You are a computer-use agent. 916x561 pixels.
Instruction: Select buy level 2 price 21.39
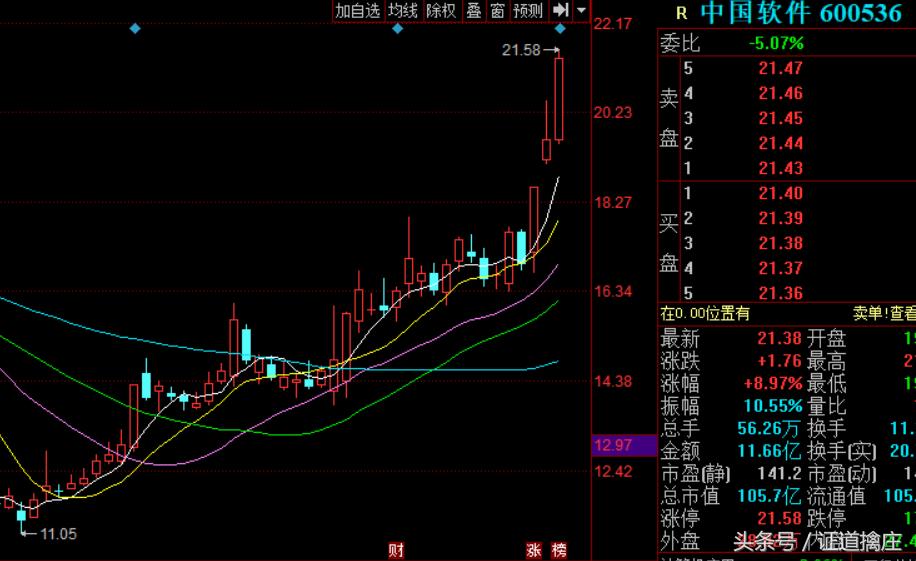(781, 219)
